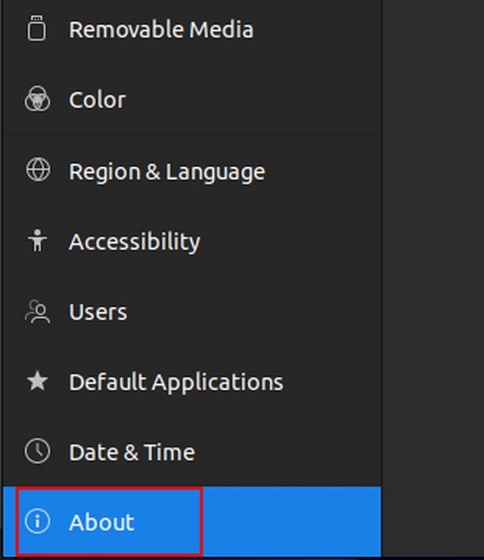Click the globe icon for Region & Language
The width and height of the screenshot is (484, 560).
pyautogui.click(x=38, y=169)
